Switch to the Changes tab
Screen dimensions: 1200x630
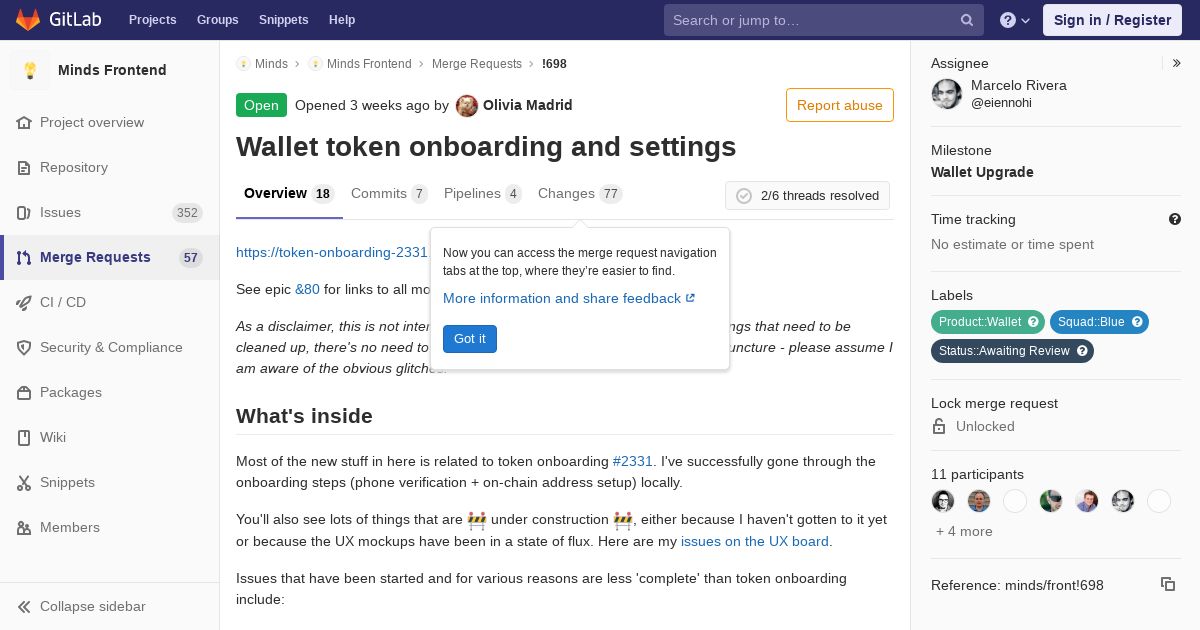pos(580,194)
